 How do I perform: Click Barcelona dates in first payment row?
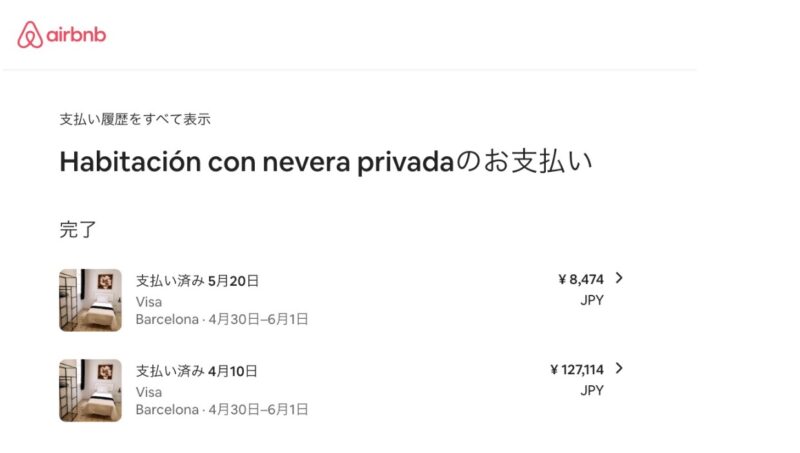[x=222, y=319]
